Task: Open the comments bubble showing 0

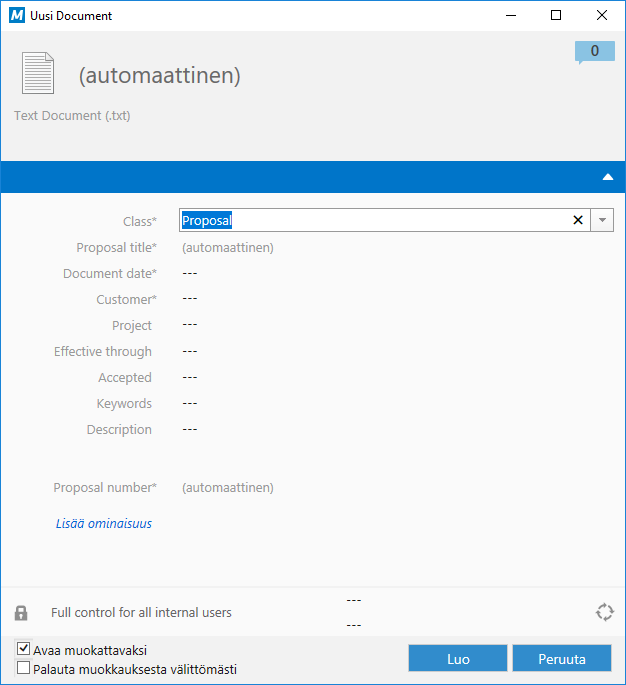Action: coord(594,51)
